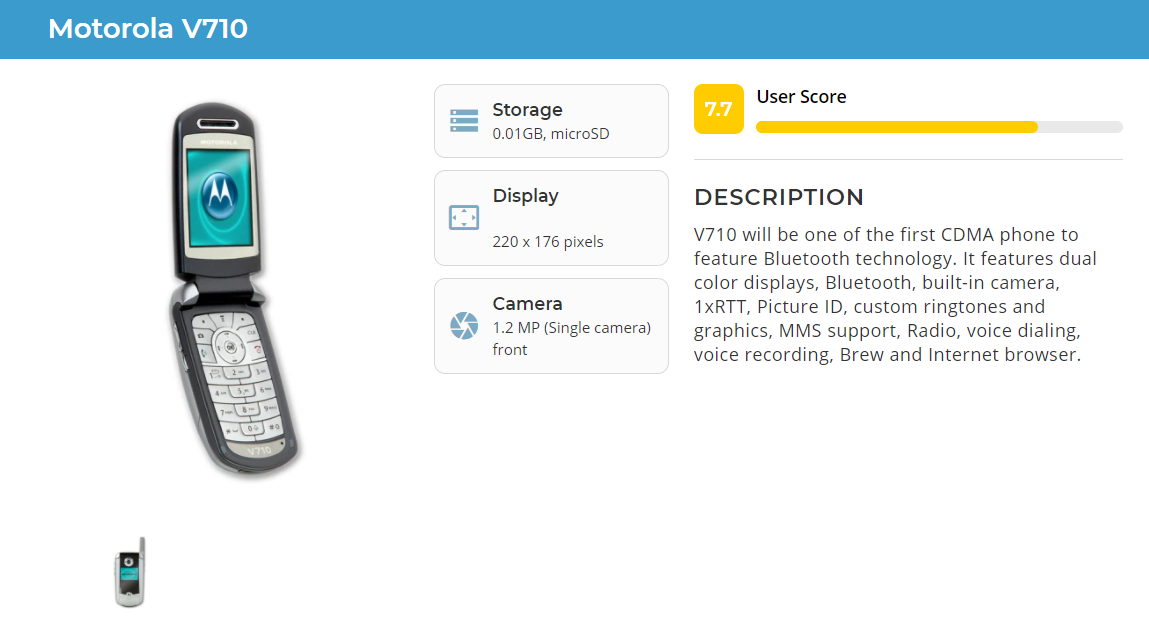The height and width of the screenshot is (624, 1149).
Task: Click the 1.2 MP (Single camera) text
Action: click(571, 327)
